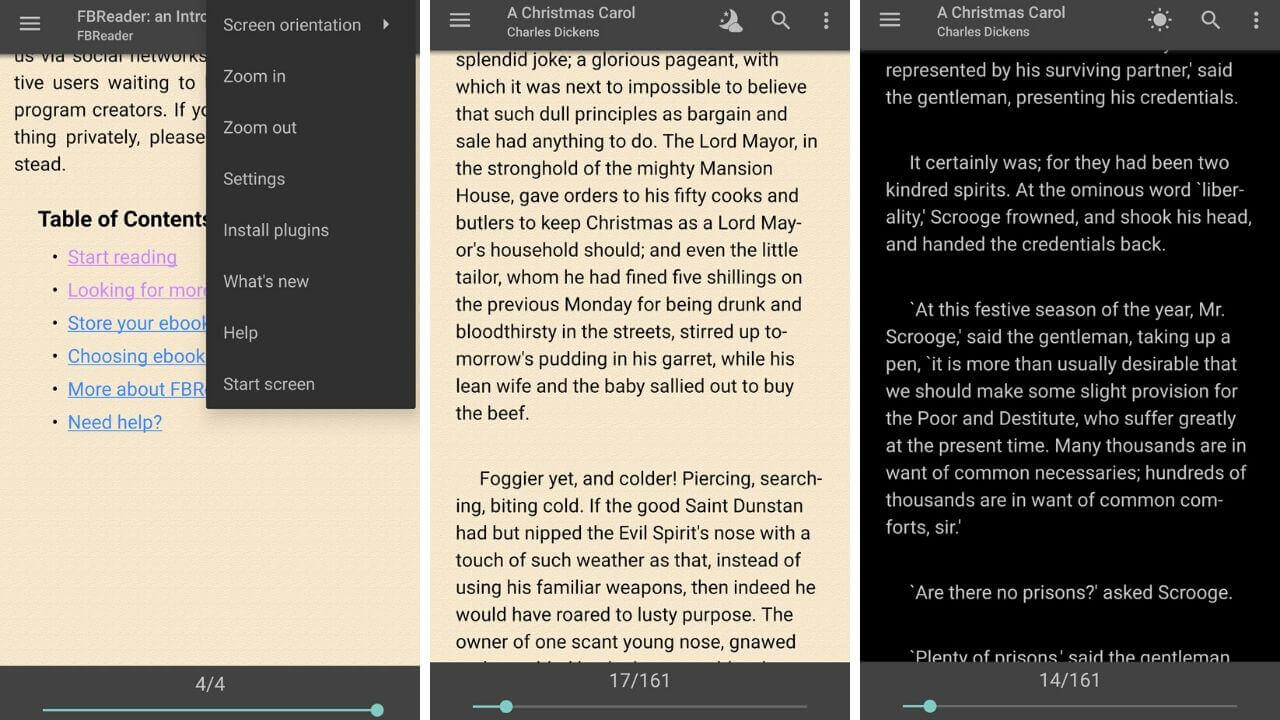
Task: Open hamburger menu in the dark Christmas Carol screen
Action: (889, 20)
